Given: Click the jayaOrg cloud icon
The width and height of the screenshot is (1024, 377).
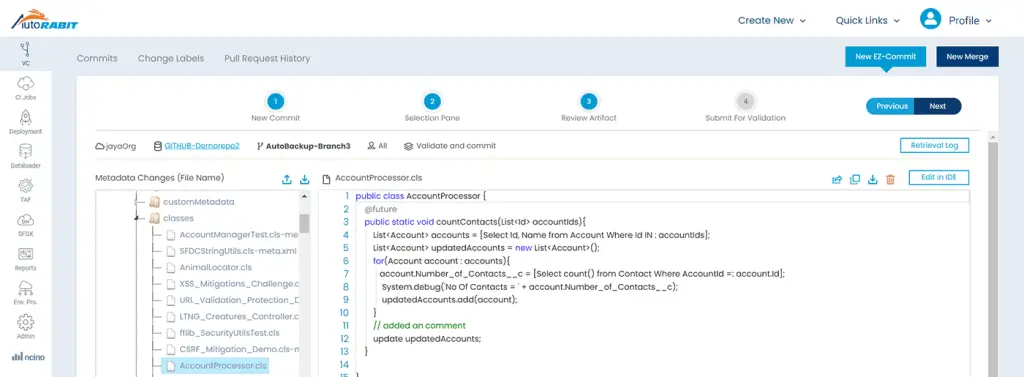Looking at the screenshot, I should [100, 146].
